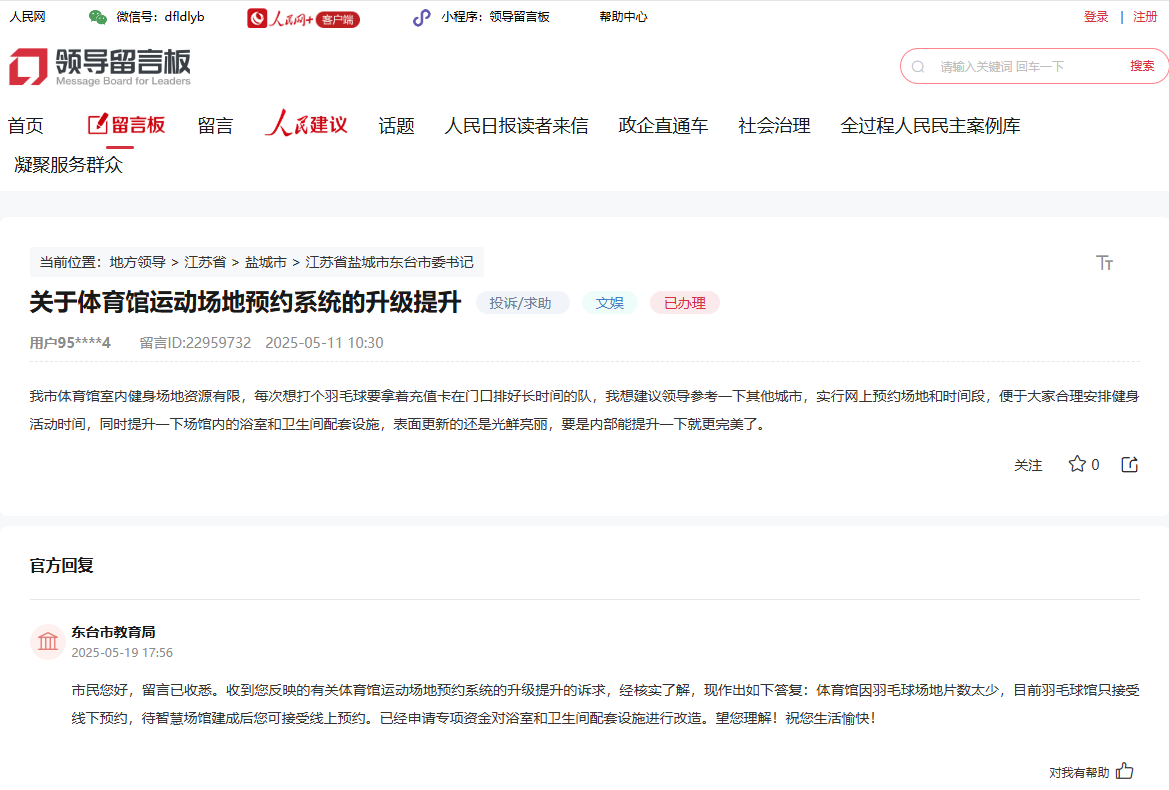Click the search magnifier icon
Image resolution: width=1169 pixels, height=790 pixels.
pos(917,66)
